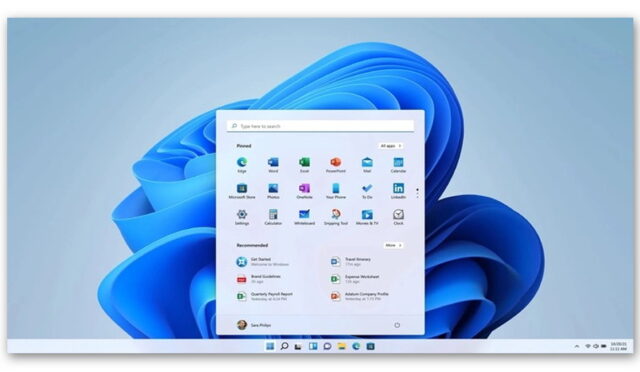Viewport: 640px width, 372px height.
Task: Open the Calendar app
Action: [398, 165]
